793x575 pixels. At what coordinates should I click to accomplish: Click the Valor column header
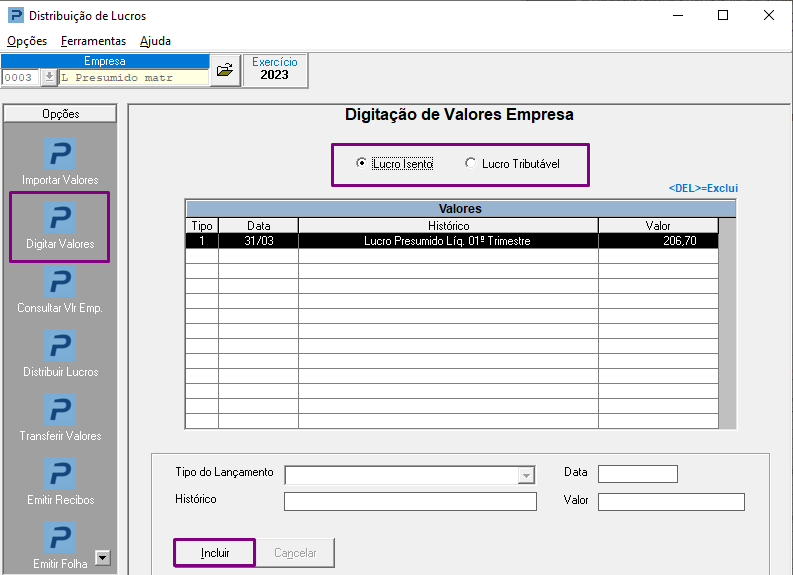(x=658, y=226)
